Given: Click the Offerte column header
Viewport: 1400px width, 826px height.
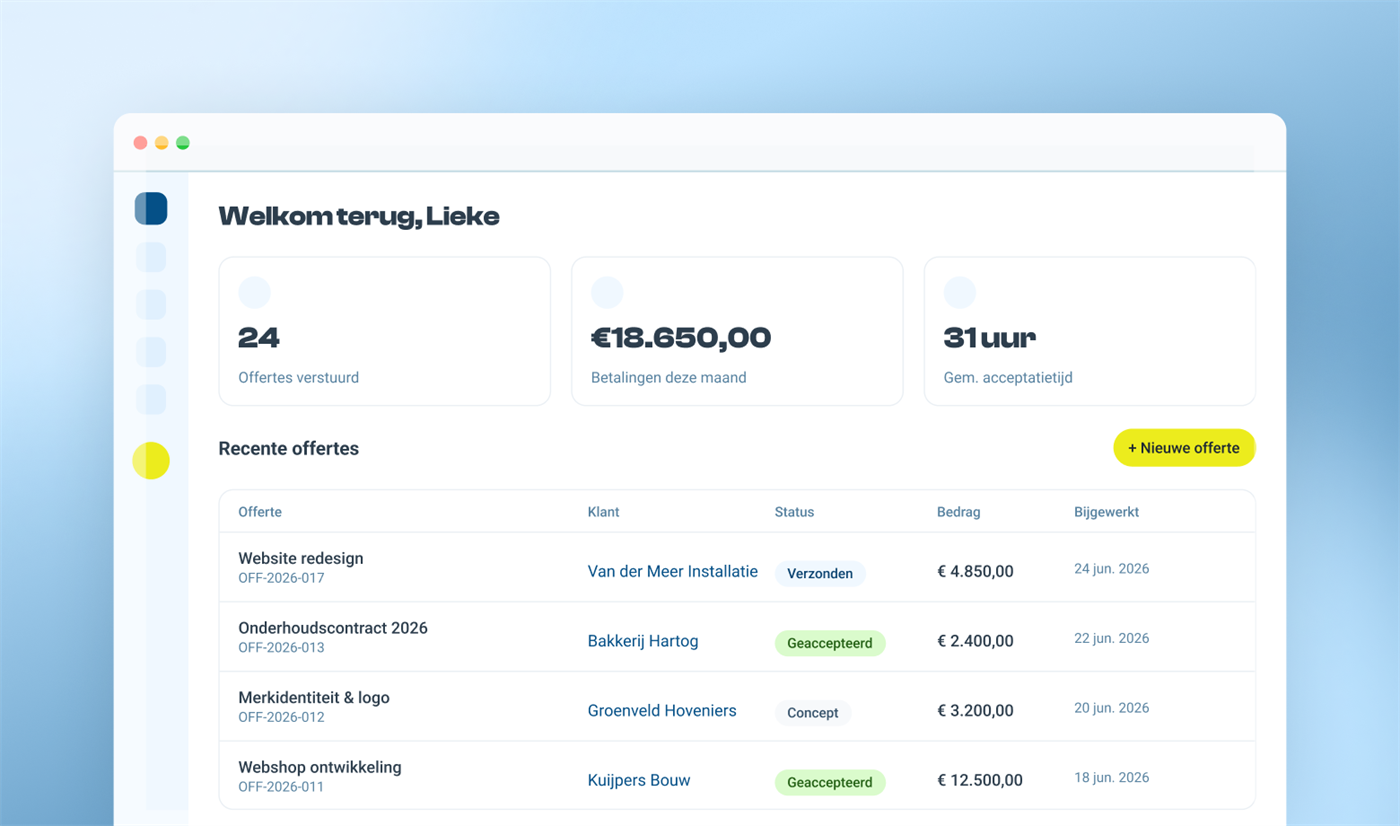Looking at the screenshot, I should [260, 512].
